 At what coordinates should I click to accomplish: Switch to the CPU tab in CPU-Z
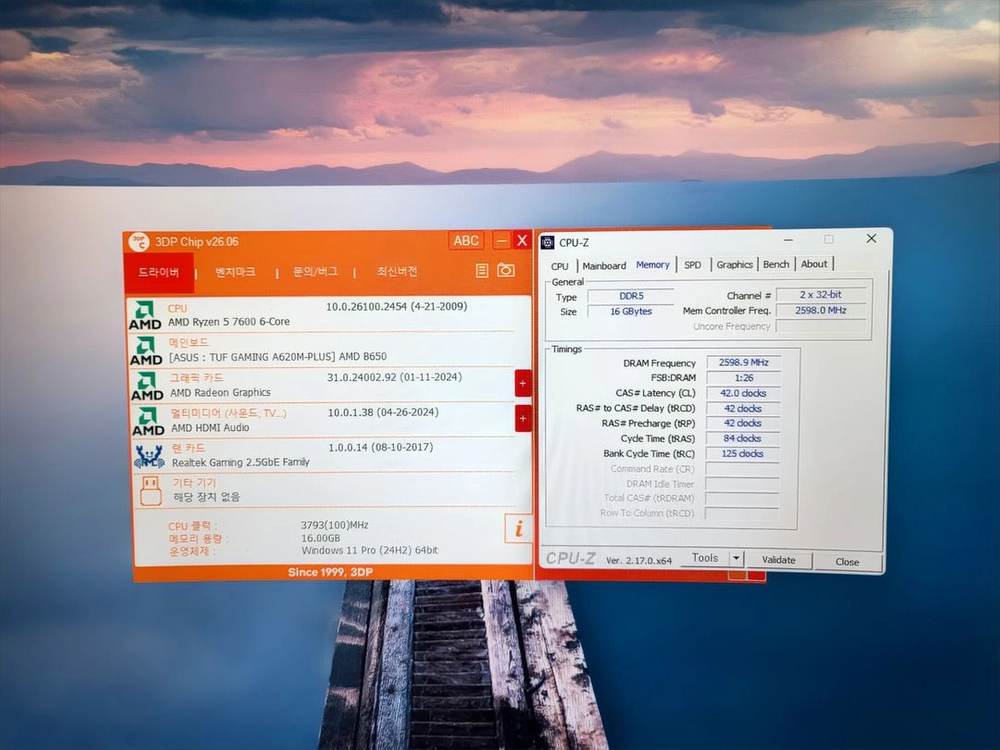coord(560,266)
